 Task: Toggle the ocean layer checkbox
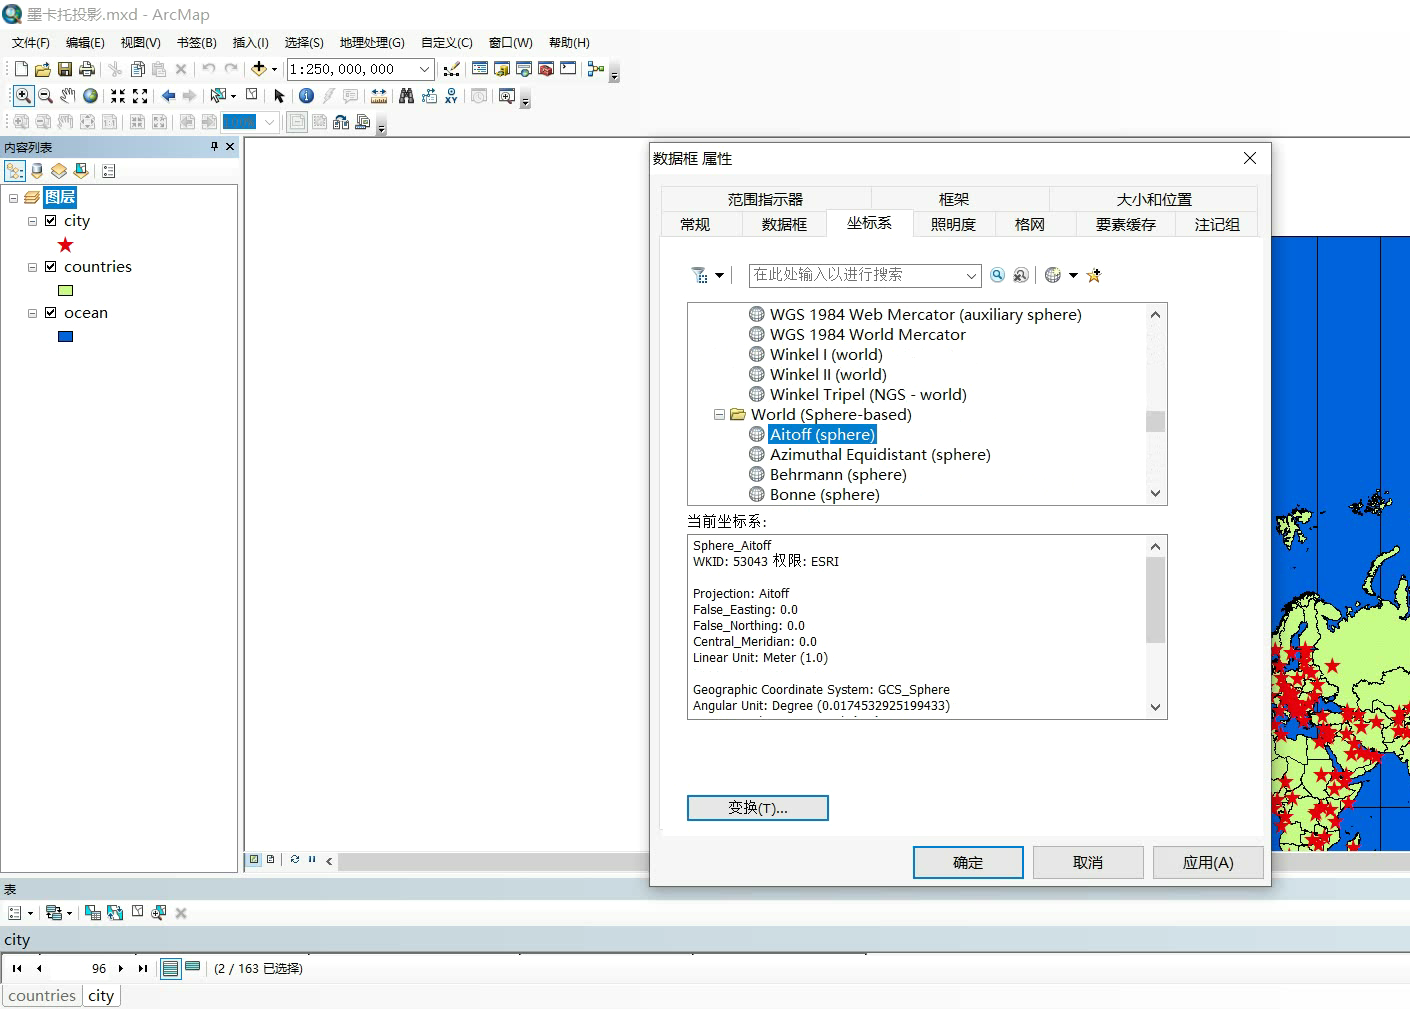[51, 313]
